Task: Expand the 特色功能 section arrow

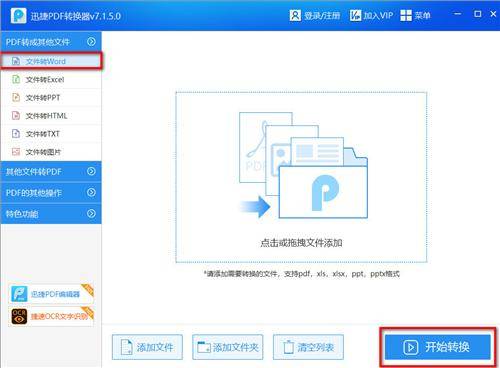Action: (x=91, y=214)
